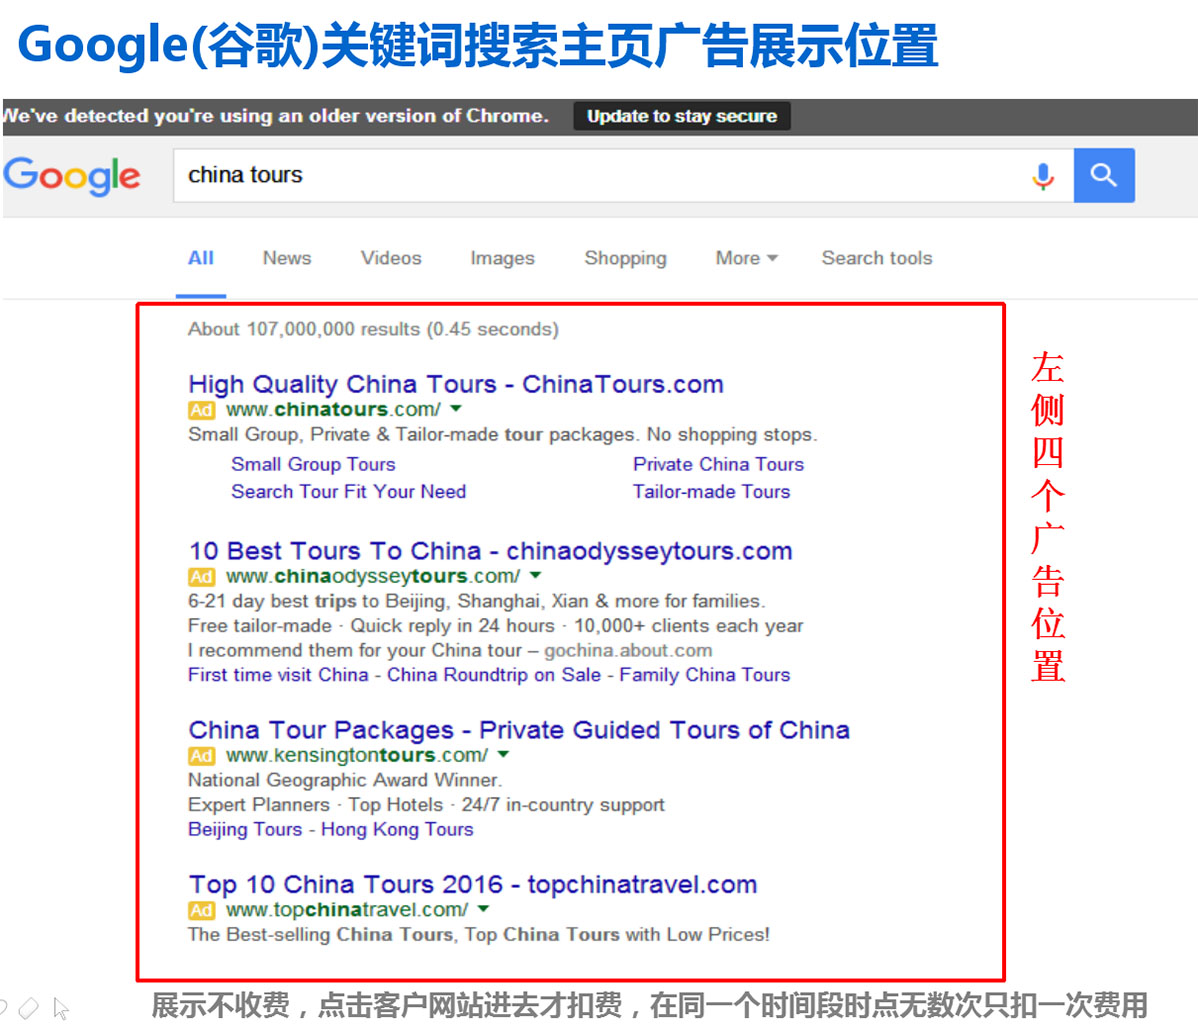Open the Small Group Tours sitelink
The height and width of the screenshot is (1029, 1198).
[313, 464]
